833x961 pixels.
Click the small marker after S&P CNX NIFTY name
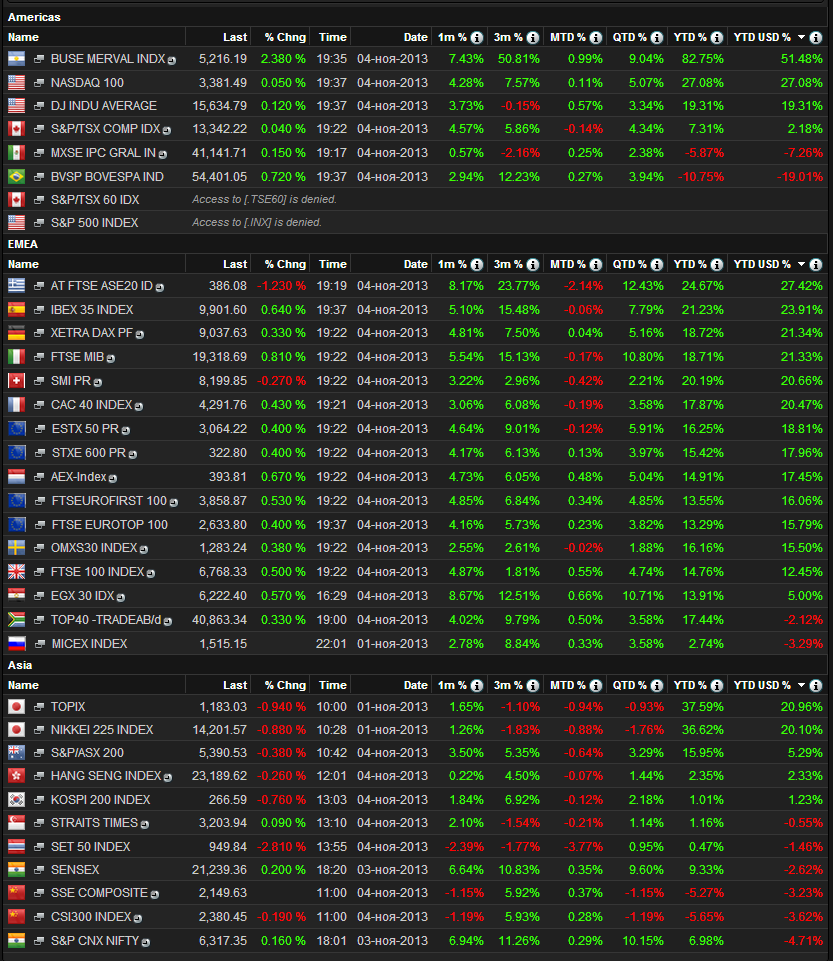click(x=145, y=943)
